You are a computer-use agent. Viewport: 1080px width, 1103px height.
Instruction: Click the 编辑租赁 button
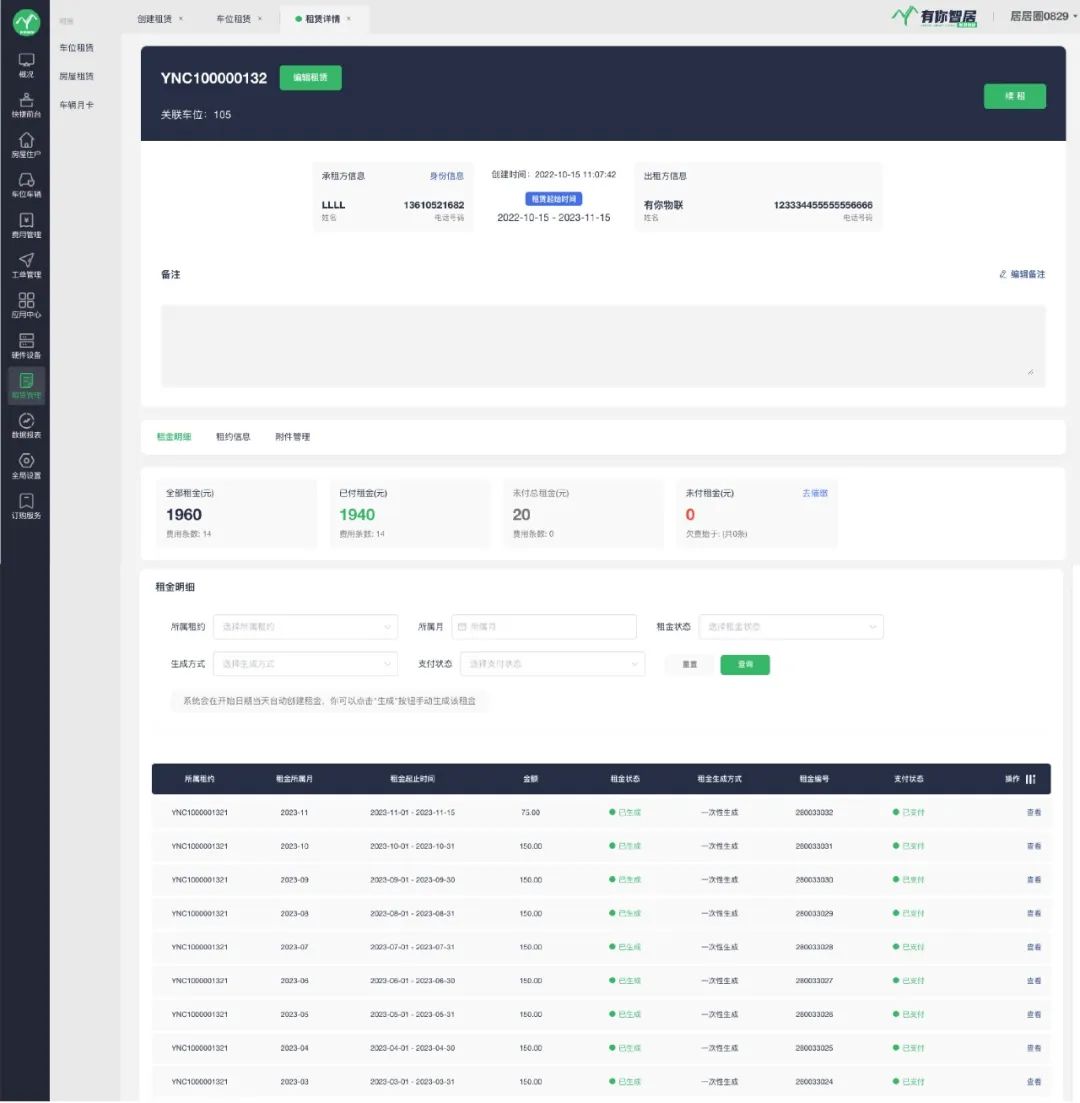coord(310,78)
